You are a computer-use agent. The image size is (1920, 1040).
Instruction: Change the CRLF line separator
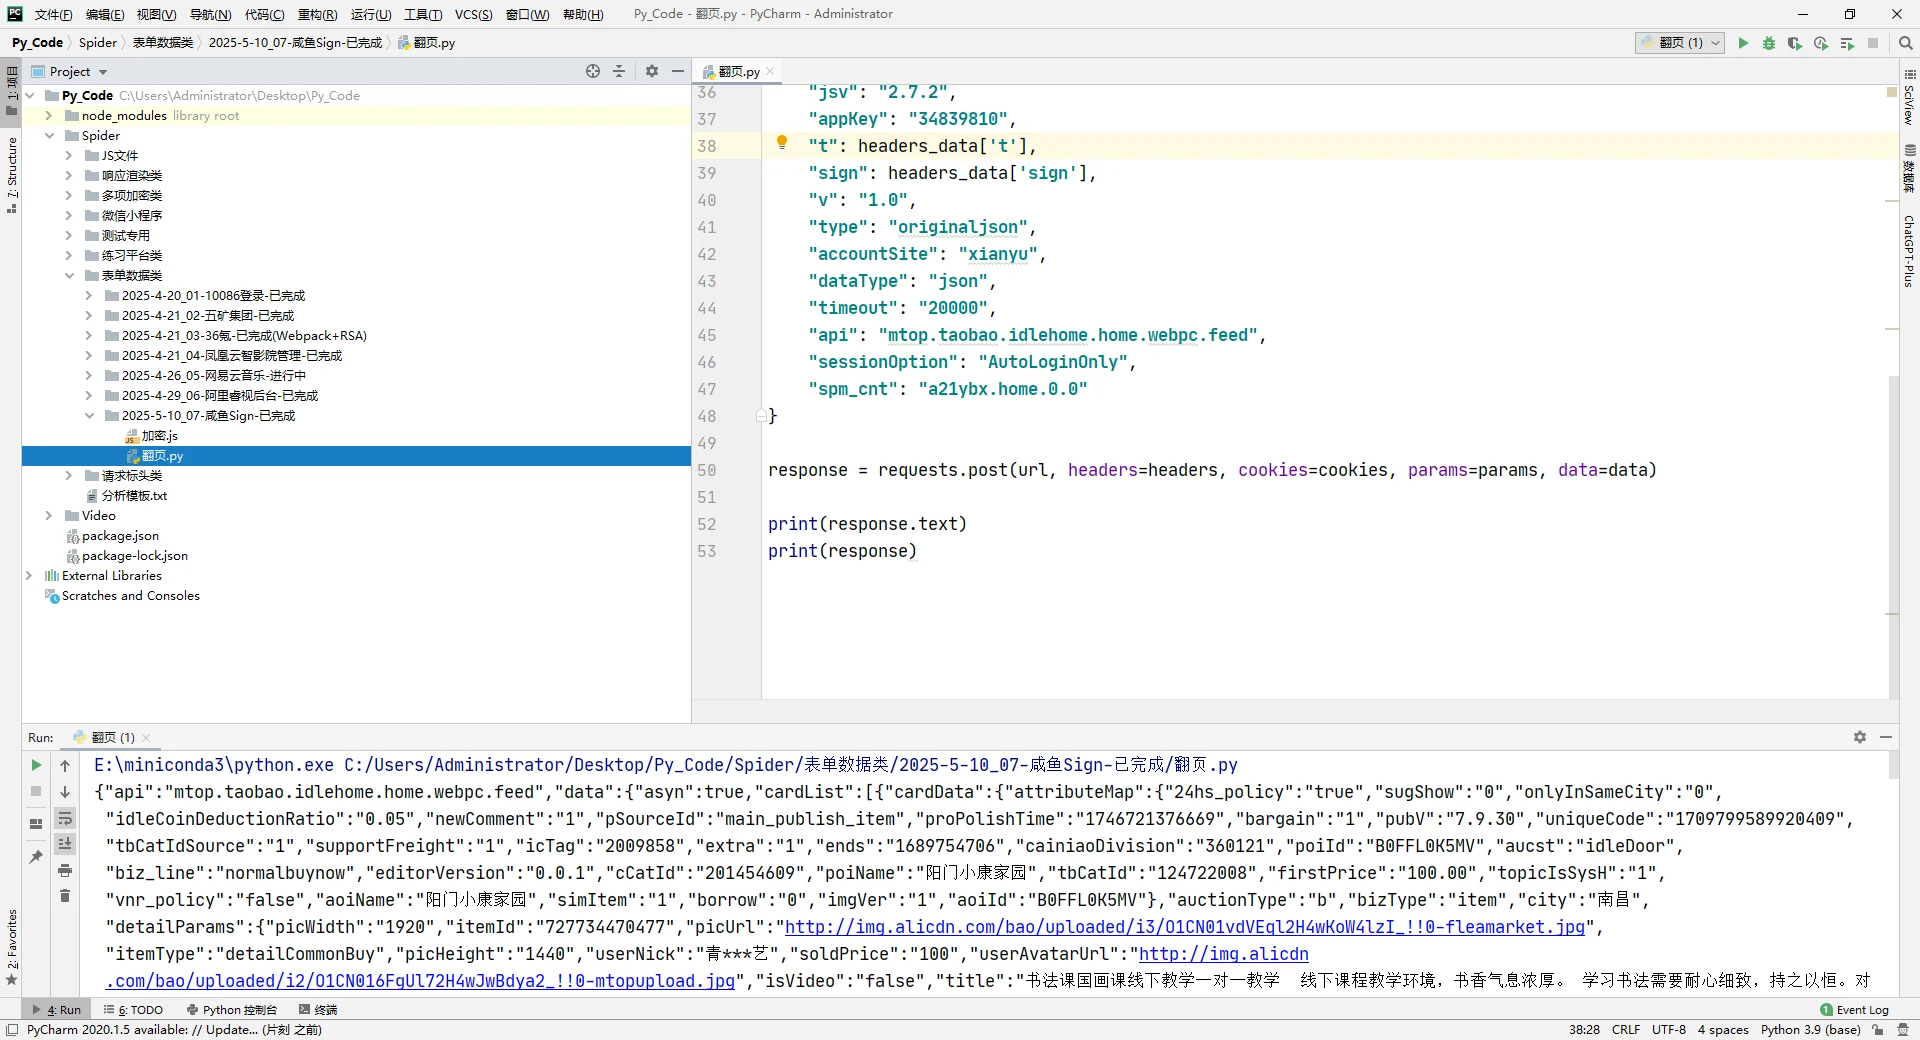[1626, 1030]
